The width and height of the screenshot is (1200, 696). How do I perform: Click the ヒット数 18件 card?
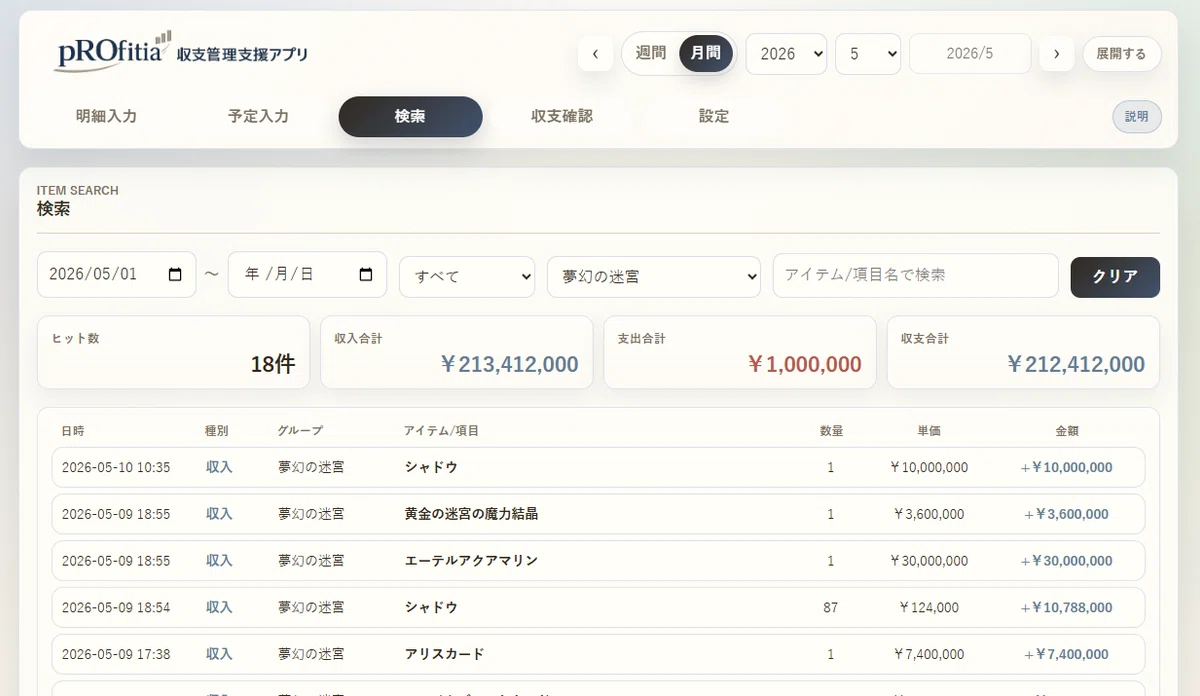pyautogui.click(x=173, y=352)
